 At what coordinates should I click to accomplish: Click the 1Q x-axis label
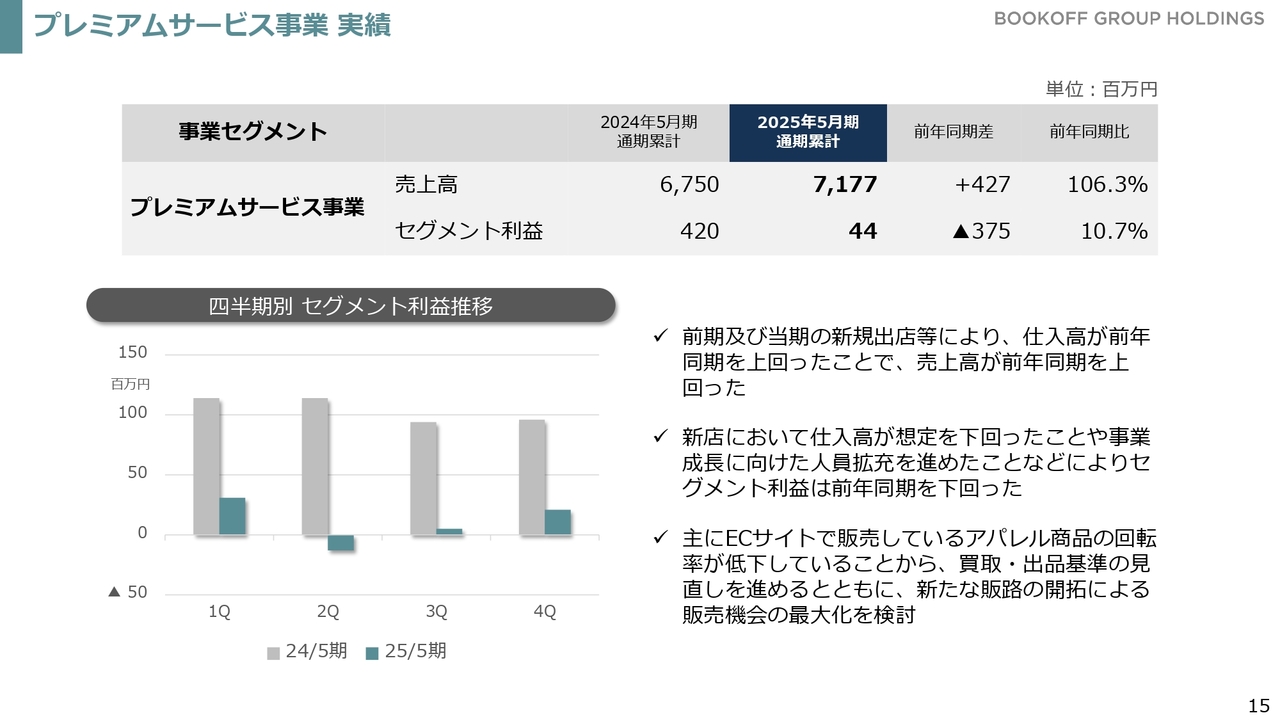[219, 612]
